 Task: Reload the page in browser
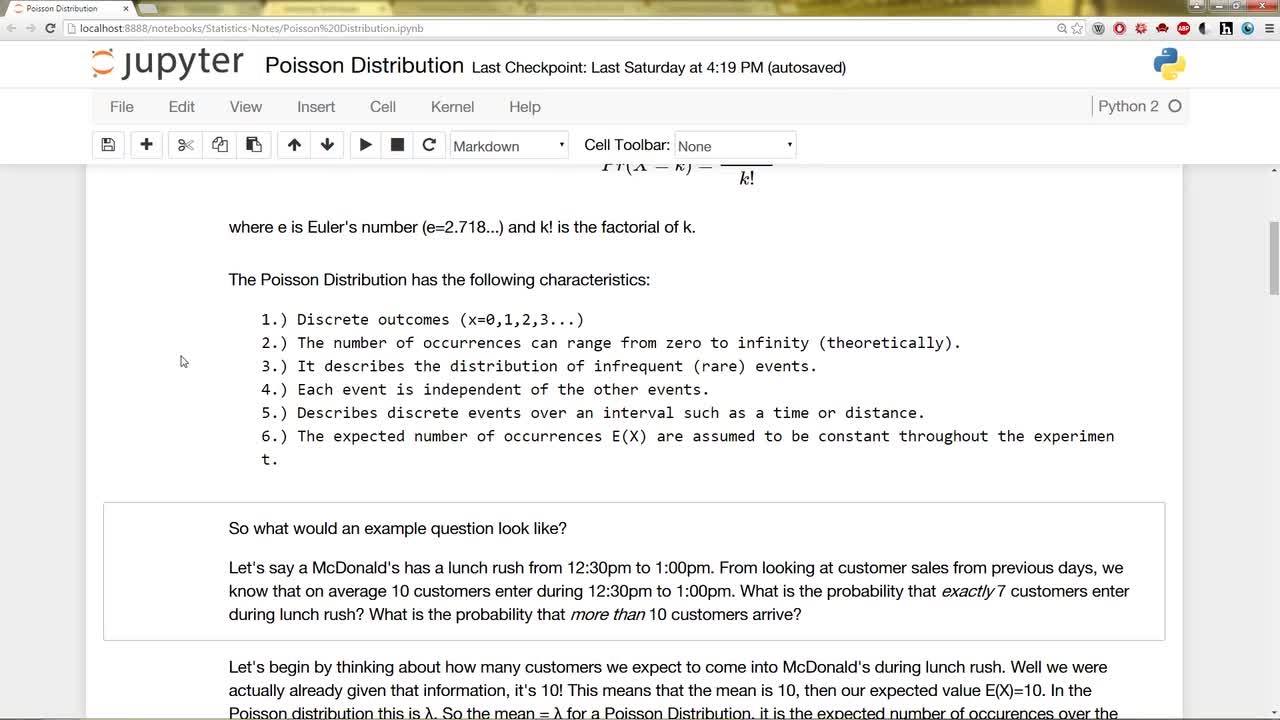pyautogui.click(x=50, y=28)
